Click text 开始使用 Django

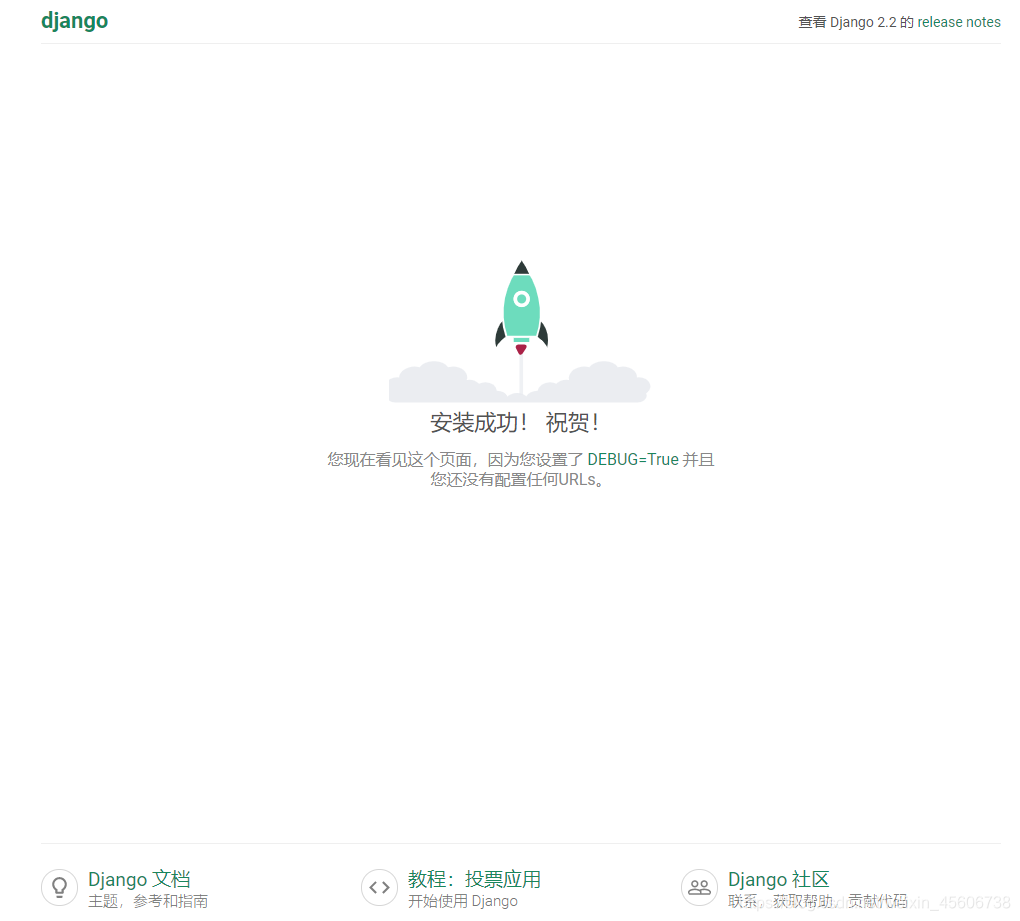tap(463, 901)
